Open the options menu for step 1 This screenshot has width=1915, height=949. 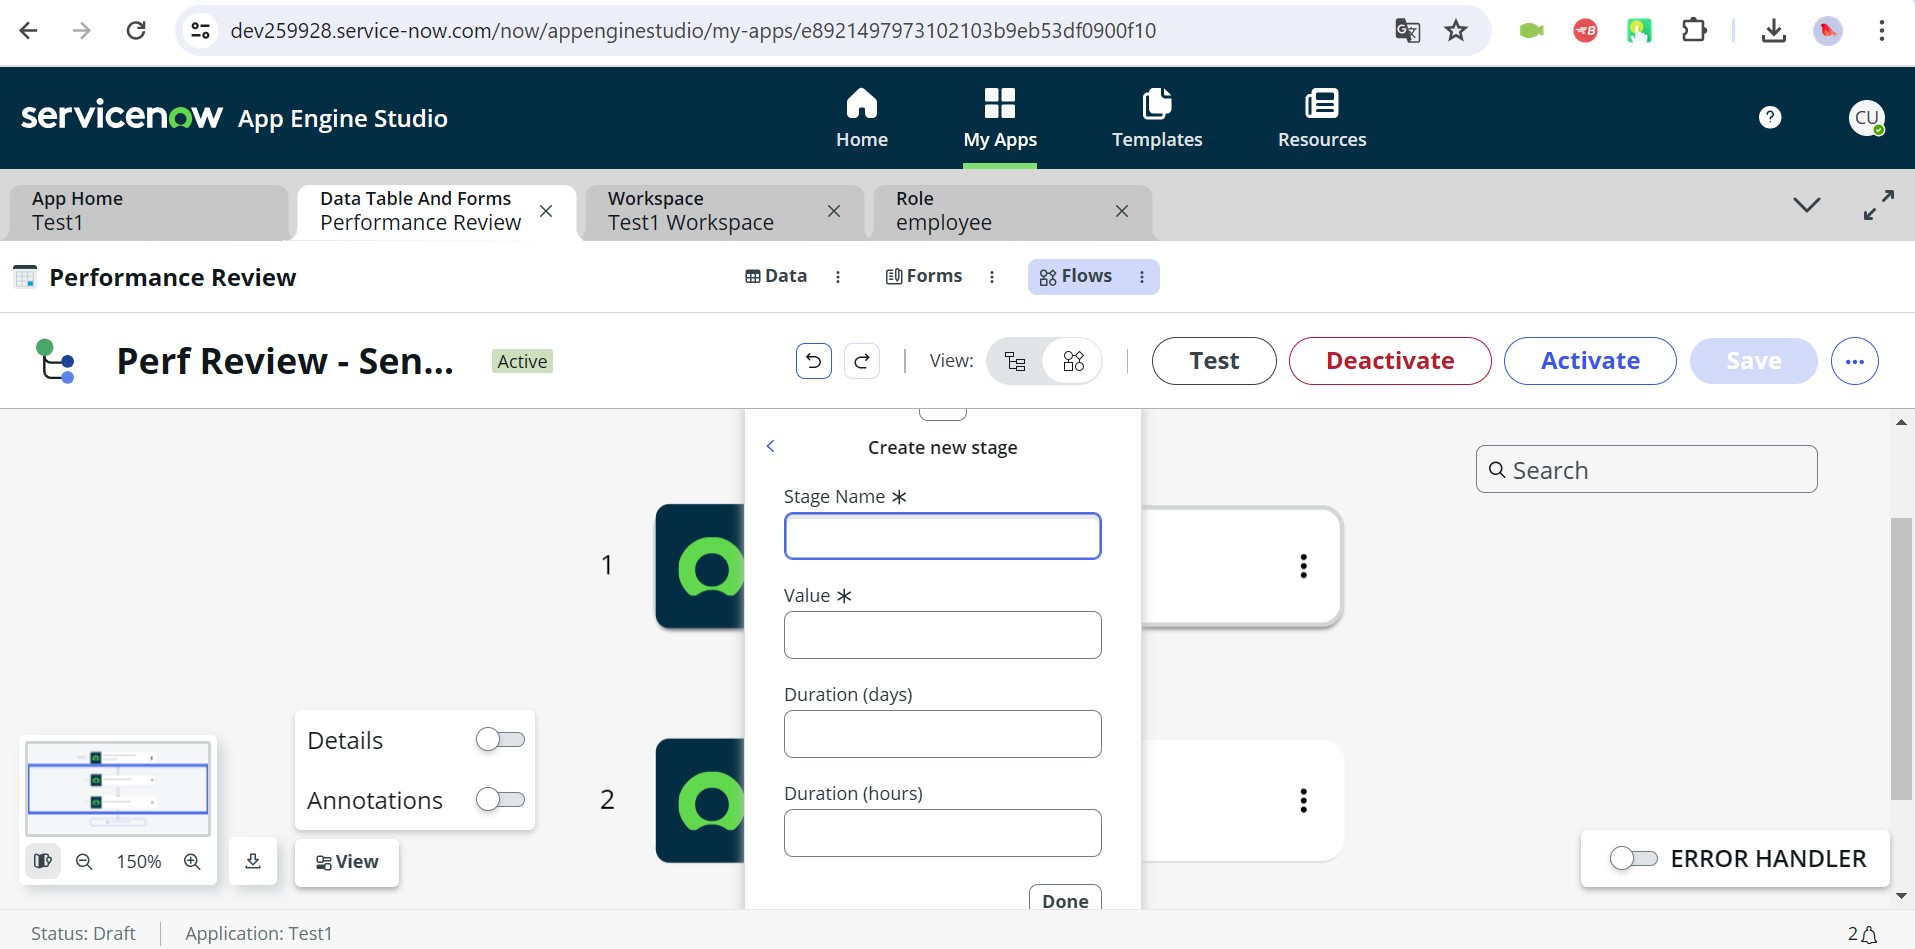coord(1303,566)
